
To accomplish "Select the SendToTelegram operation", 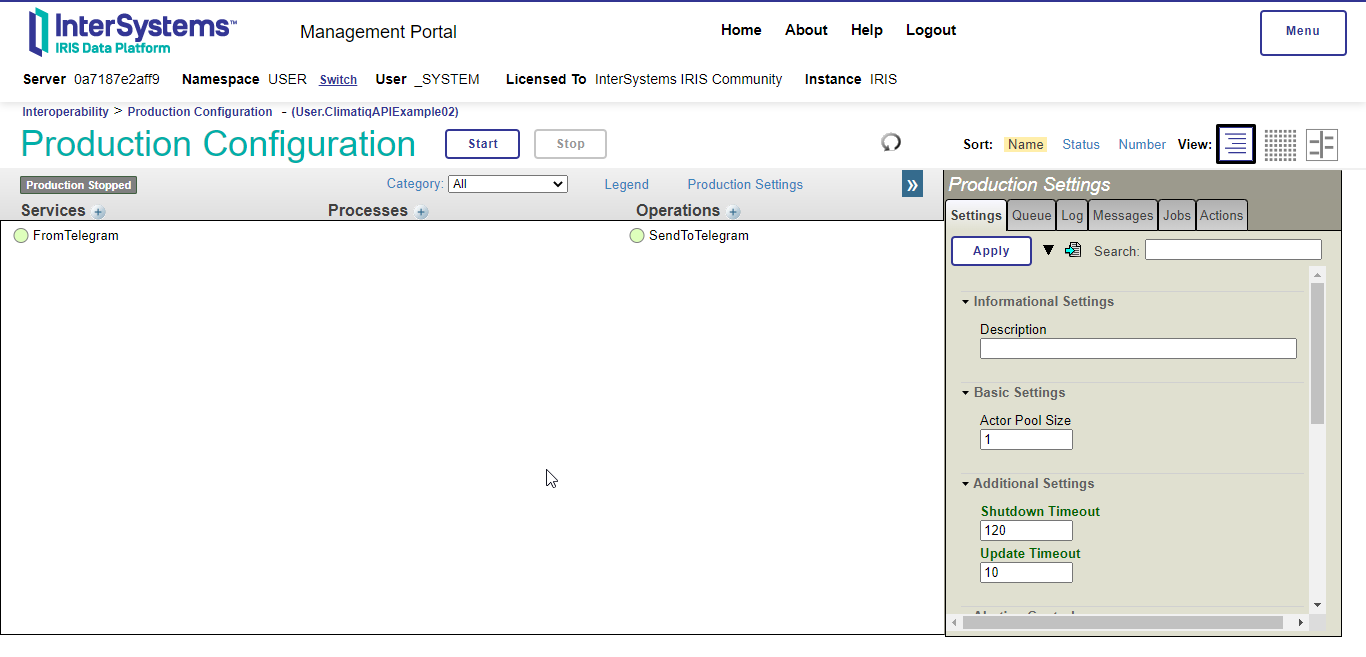I will 698,236.
